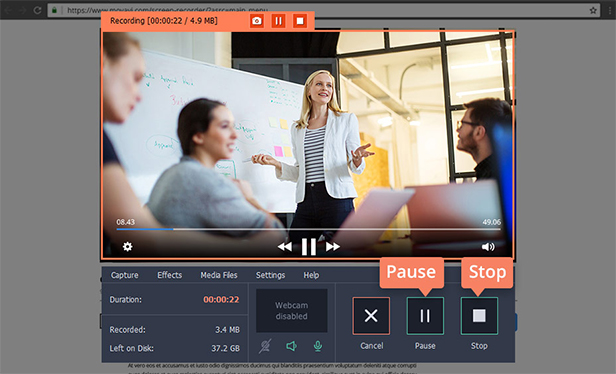Open the Help menu
Image resolution: width=616 pixels, height=374 pixels.
pos(311,275)
